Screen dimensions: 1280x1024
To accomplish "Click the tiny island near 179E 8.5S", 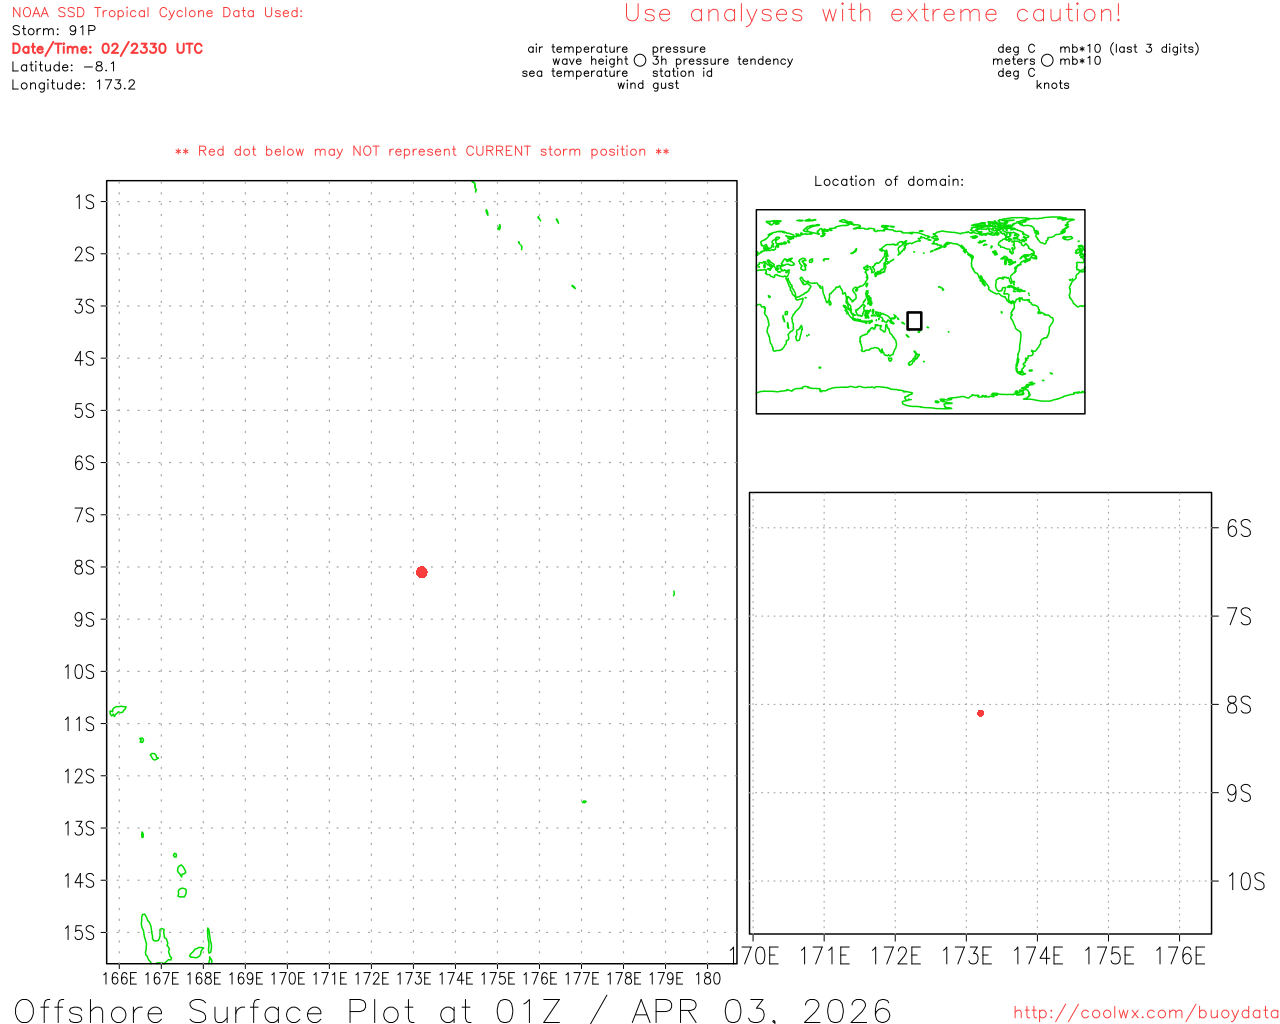I will tap(674, 593).
